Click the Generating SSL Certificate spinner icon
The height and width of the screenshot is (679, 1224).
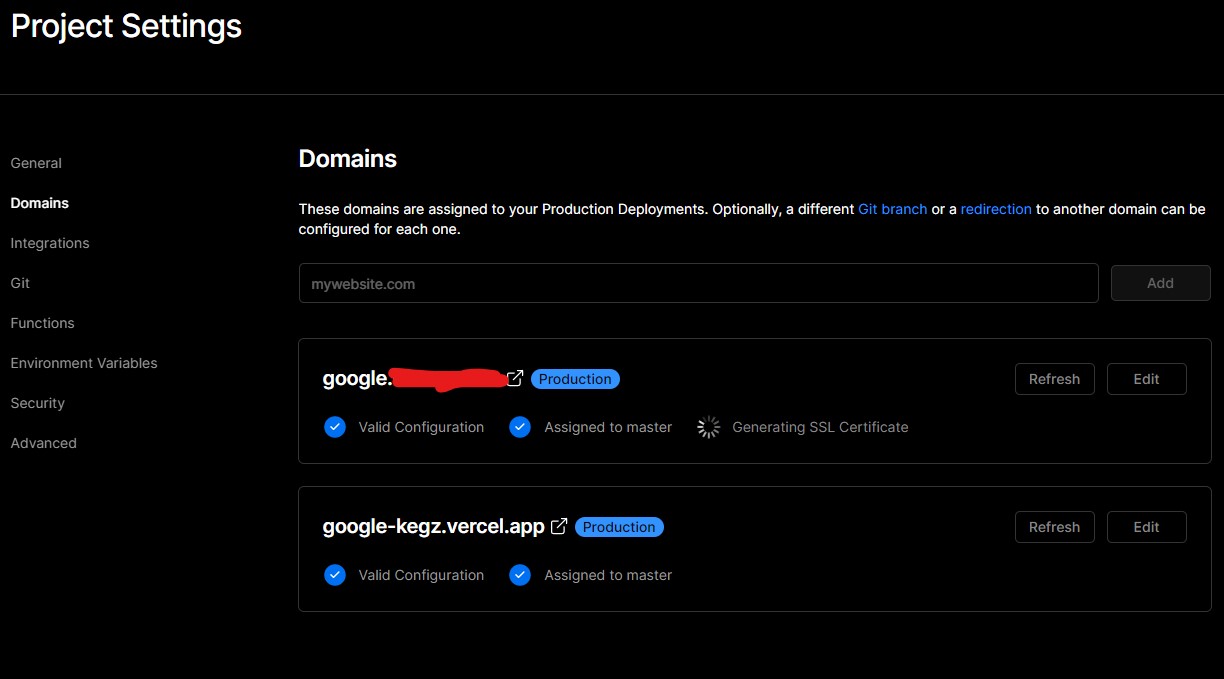coord(708,427)
